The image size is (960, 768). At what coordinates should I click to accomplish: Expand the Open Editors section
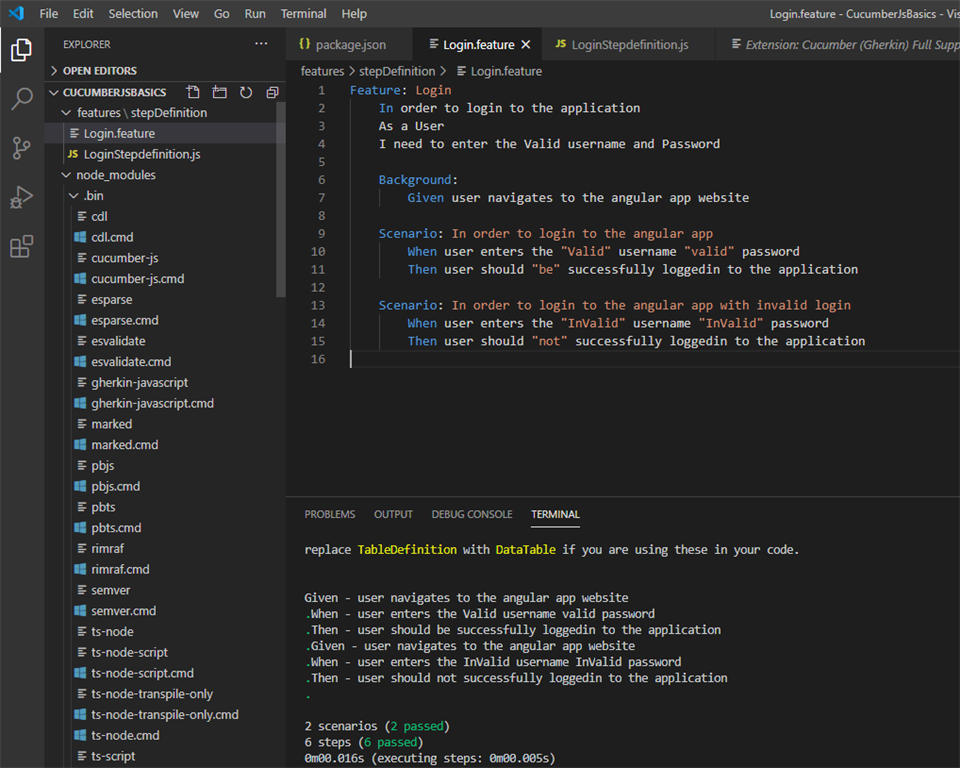click(99, 71)
